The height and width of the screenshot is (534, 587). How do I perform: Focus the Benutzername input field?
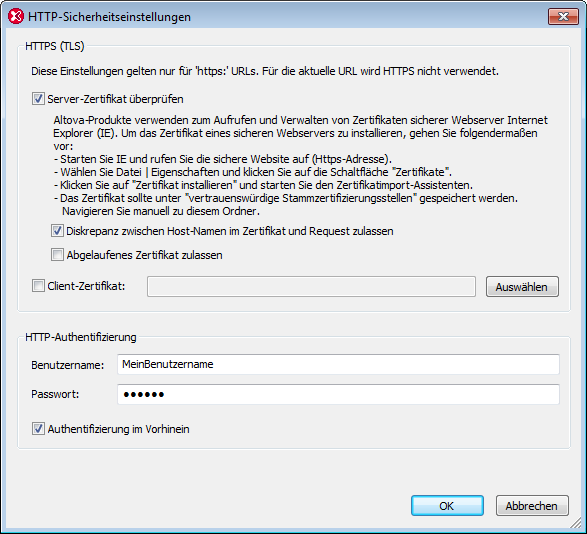(338, 364)
